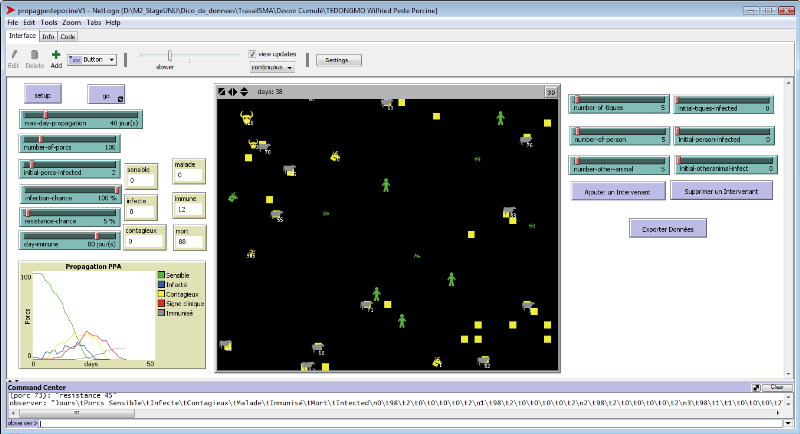
Task: Open the observer agent selector in Command Center
Action: click(x=20, y=423)
